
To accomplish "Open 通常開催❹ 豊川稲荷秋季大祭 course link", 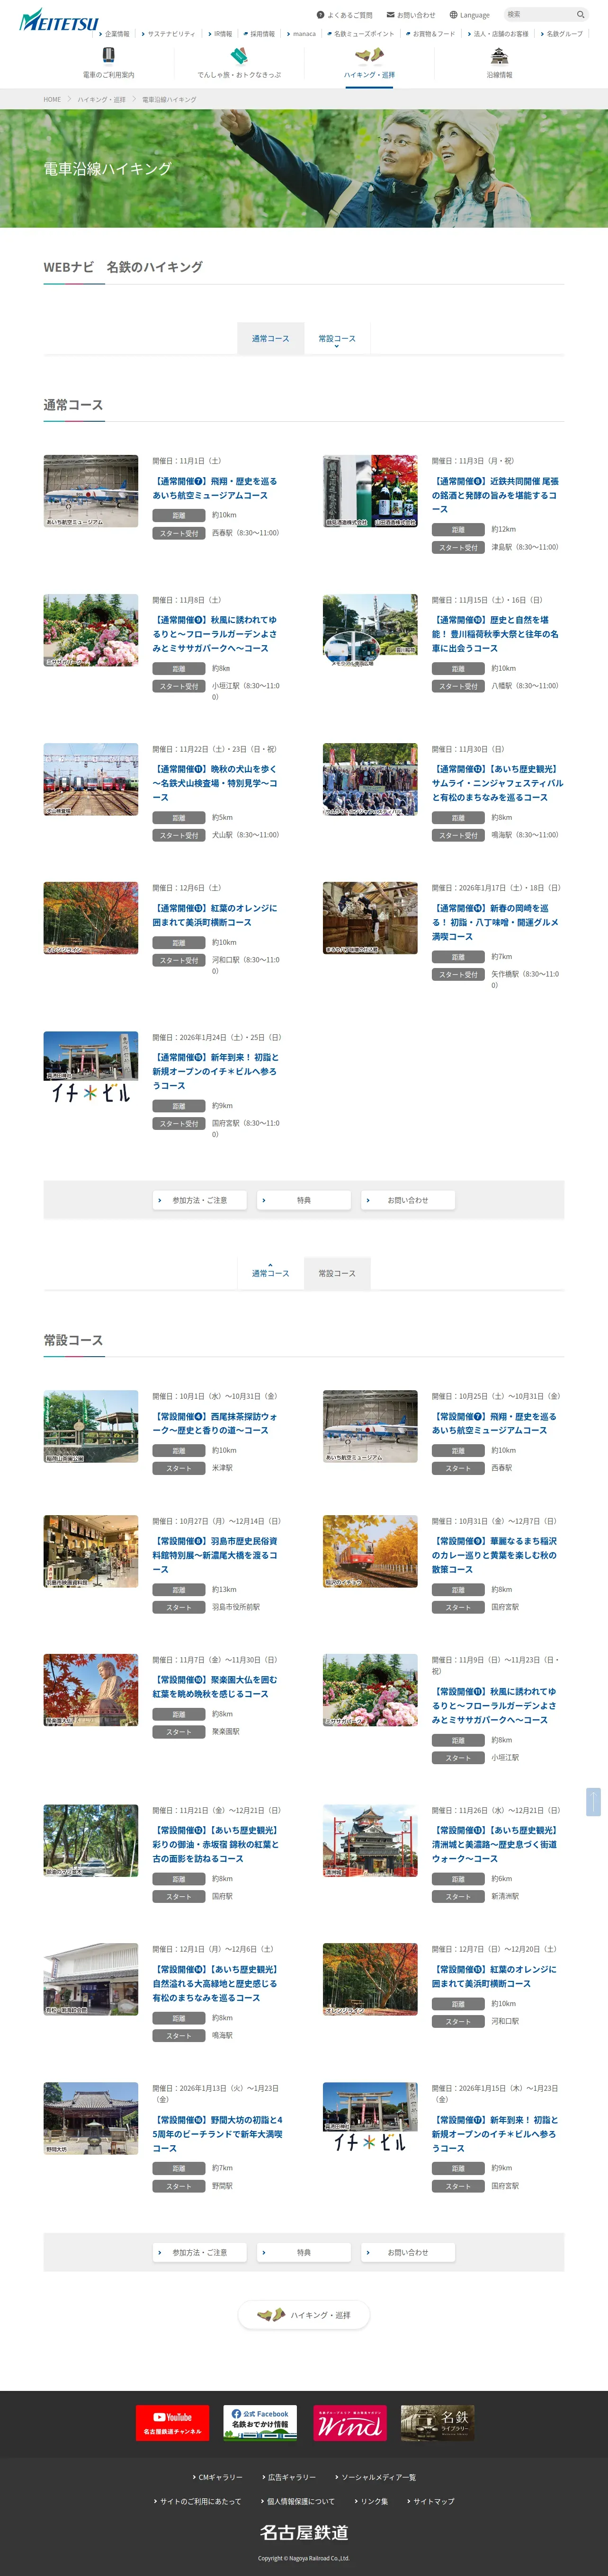I will (495, 634).
